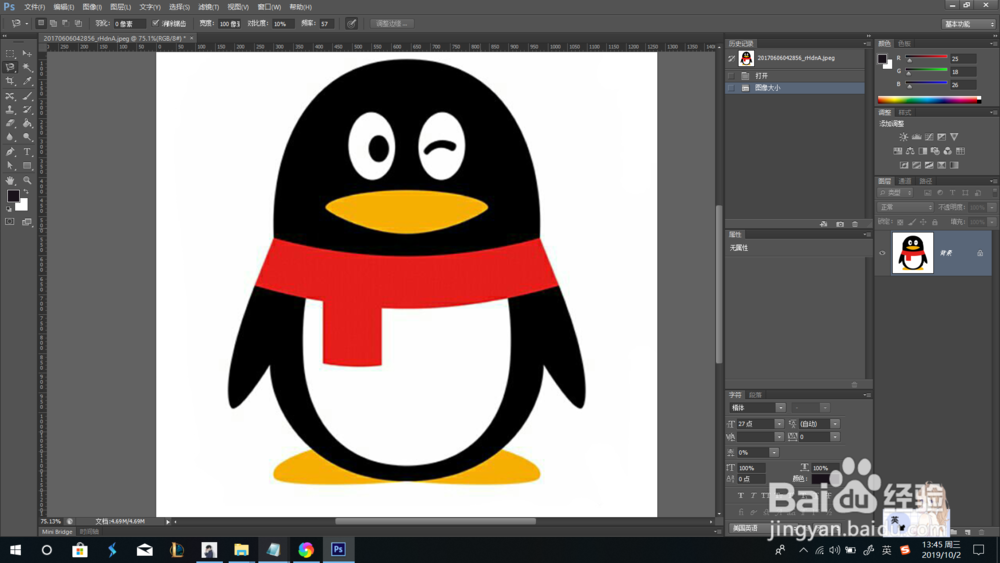This screenshot has width=1000, height=563.
Task: Open Photoshop from the Windows taskbar
Action: click(338, 550)
